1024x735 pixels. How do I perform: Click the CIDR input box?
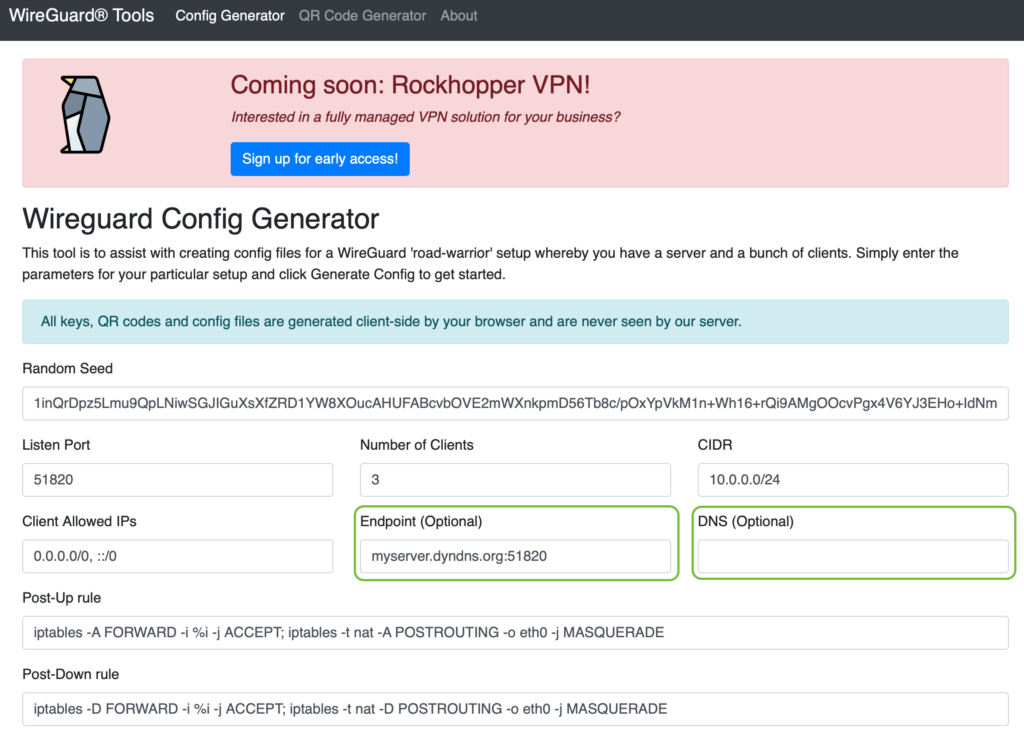click(852, 480)
